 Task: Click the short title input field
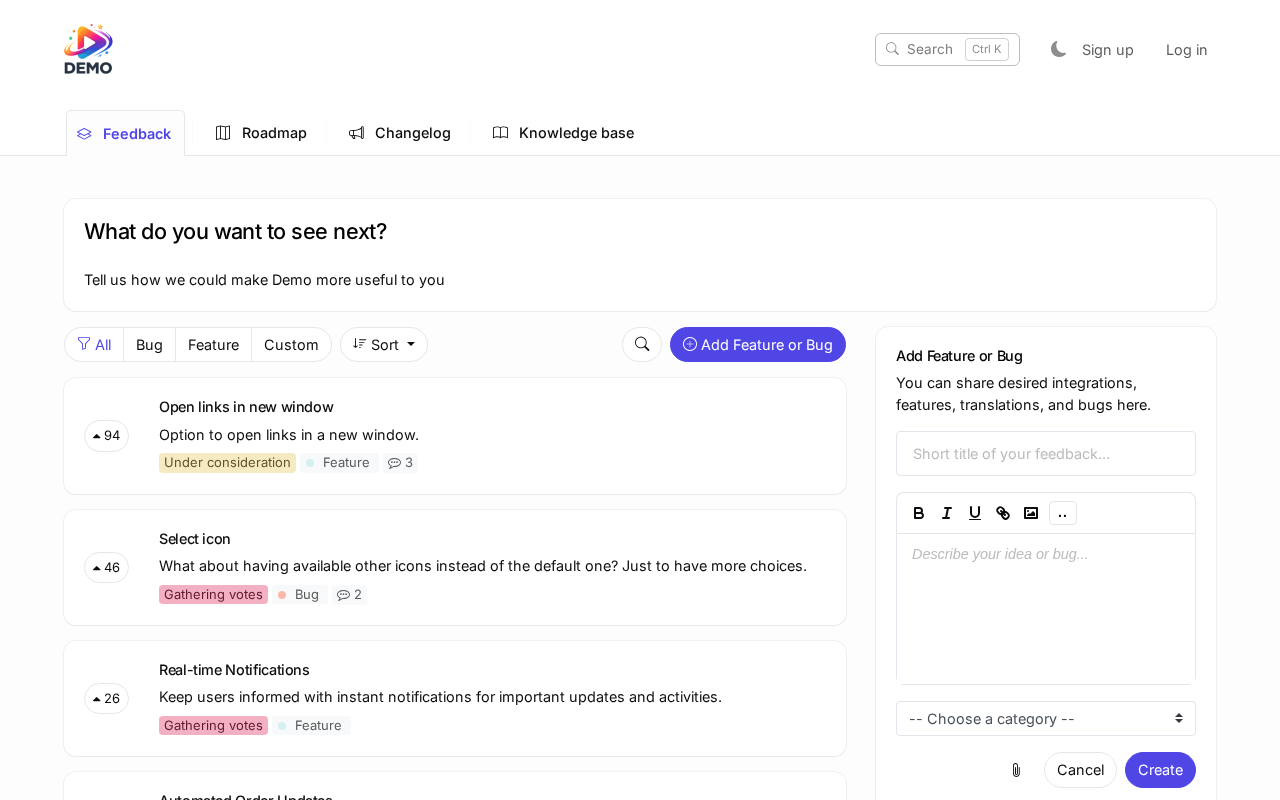point(1045,453)
